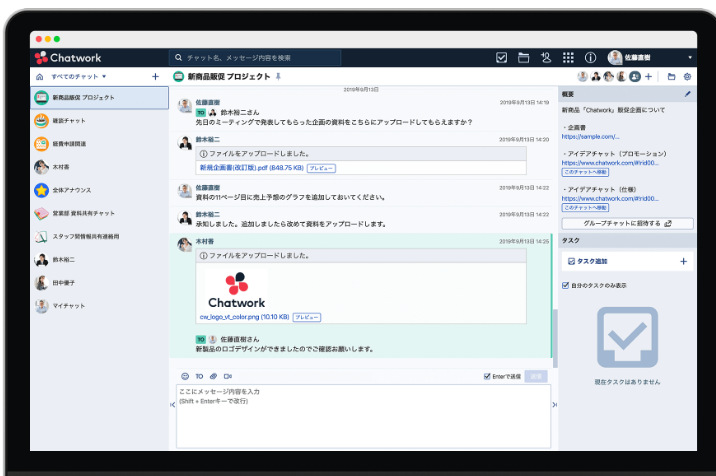Viewport: 716px width, 476px height.
Task: Click the large empty task checkmark illustration
Action: pyautogui.click(x=627, y=337)
